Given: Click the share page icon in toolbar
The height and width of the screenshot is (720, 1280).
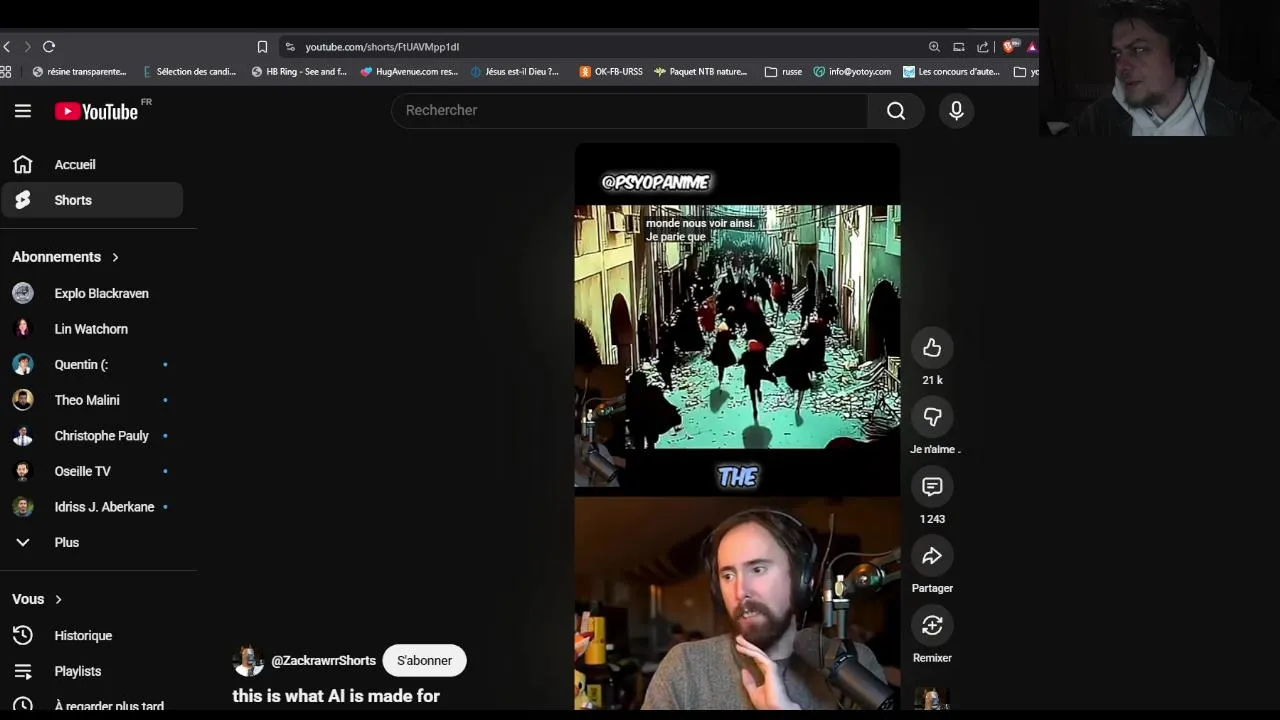Looking at the screenshot, I should (983, 47).
